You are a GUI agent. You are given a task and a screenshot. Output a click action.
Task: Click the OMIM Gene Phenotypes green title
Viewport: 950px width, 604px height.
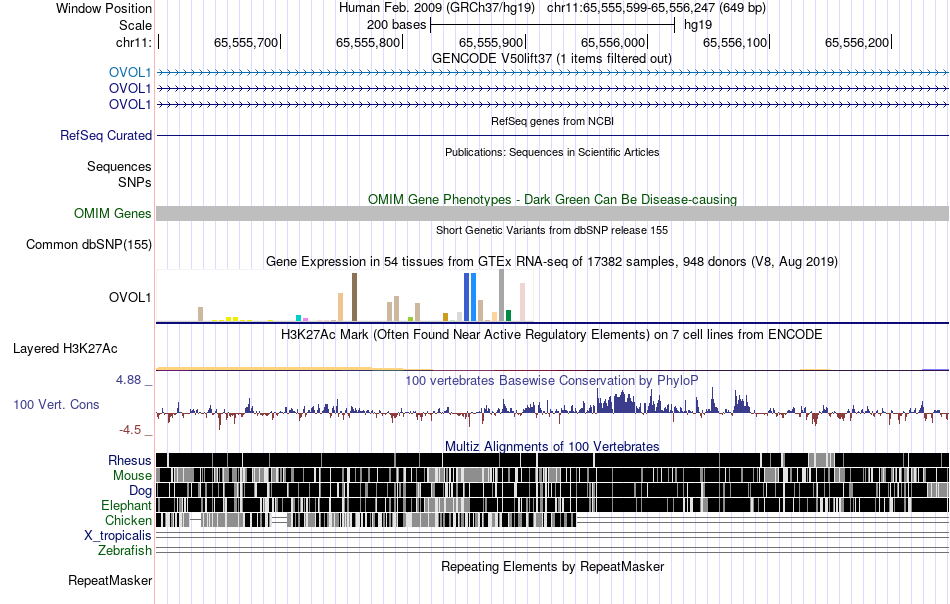click(553, 199)
